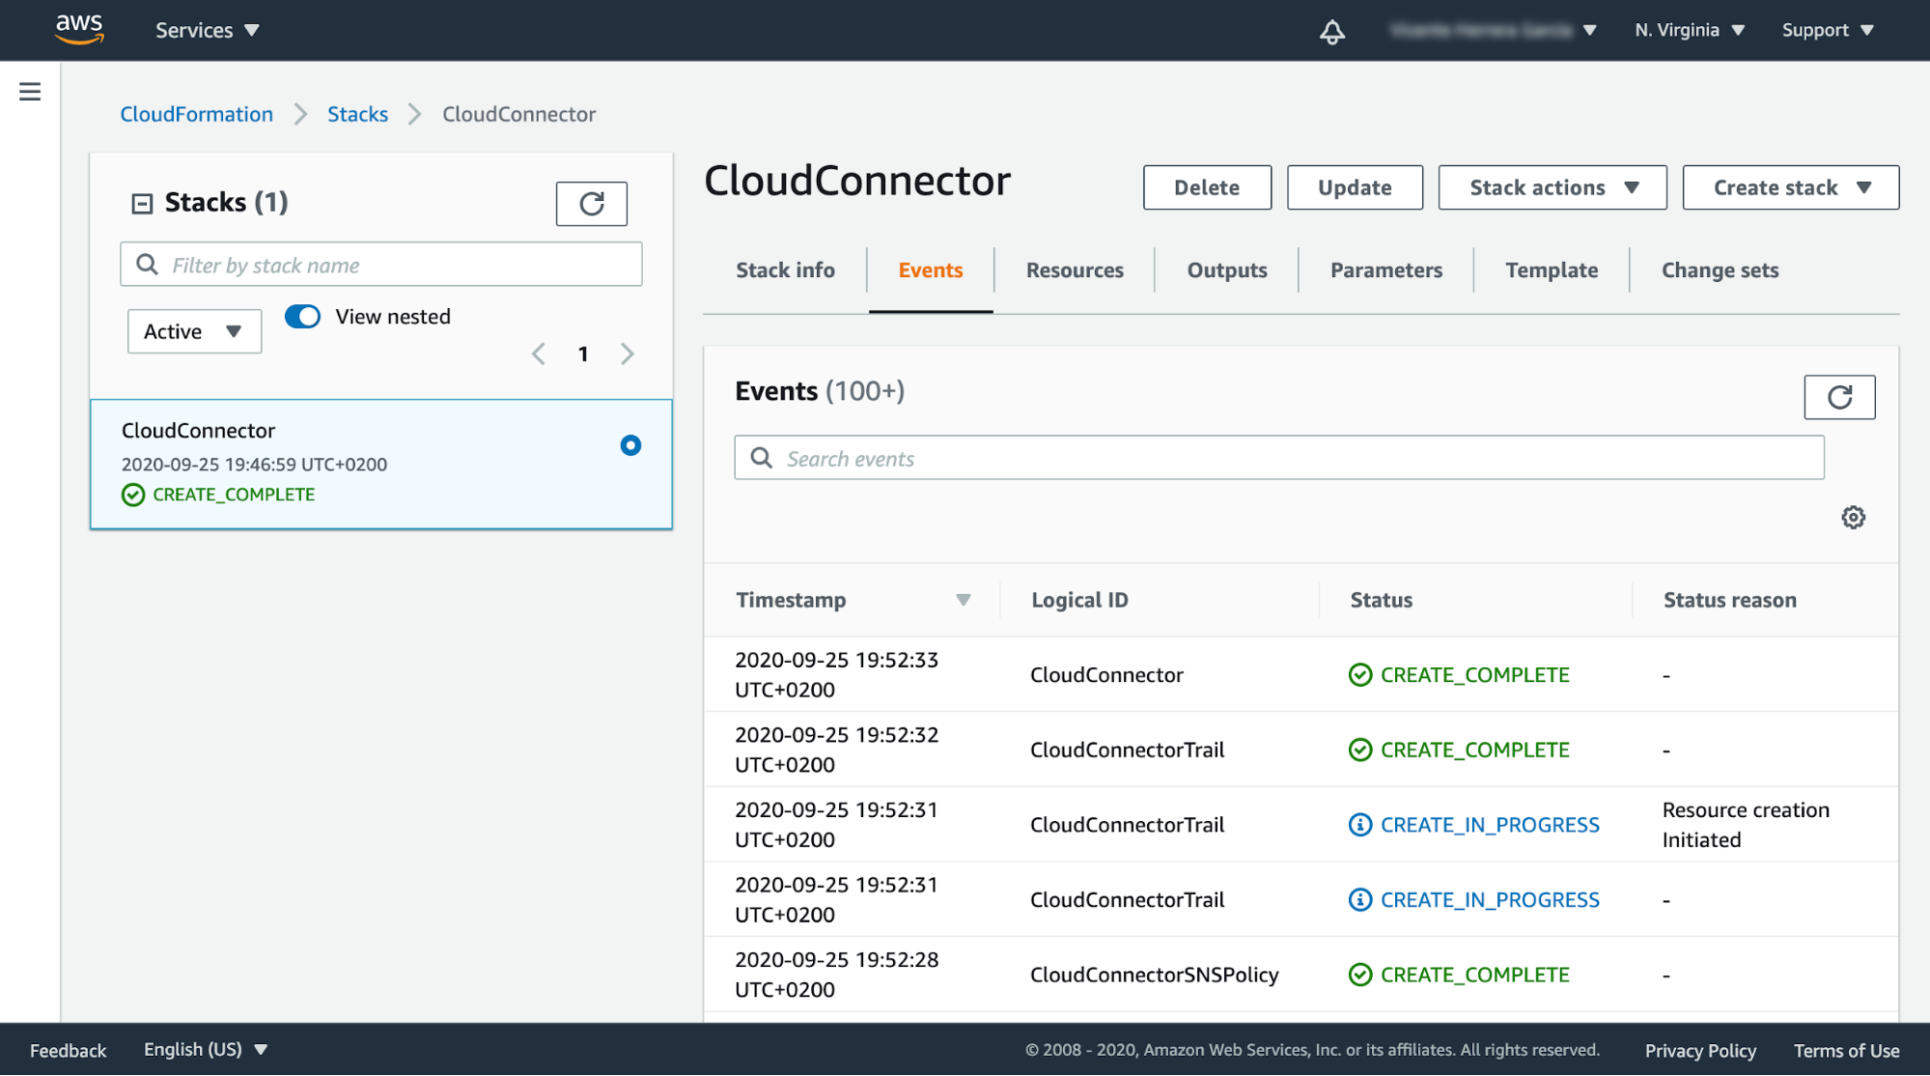The height and width of the screenshot is (1076, 1930).
Task: Open the Stack actions dropdown
Action: [1551, 187]
